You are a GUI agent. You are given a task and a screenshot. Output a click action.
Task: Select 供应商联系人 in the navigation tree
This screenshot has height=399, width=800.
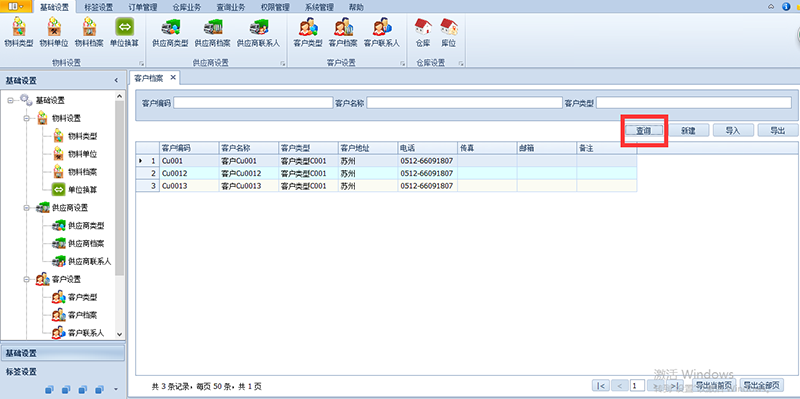(x=89, y=261)
